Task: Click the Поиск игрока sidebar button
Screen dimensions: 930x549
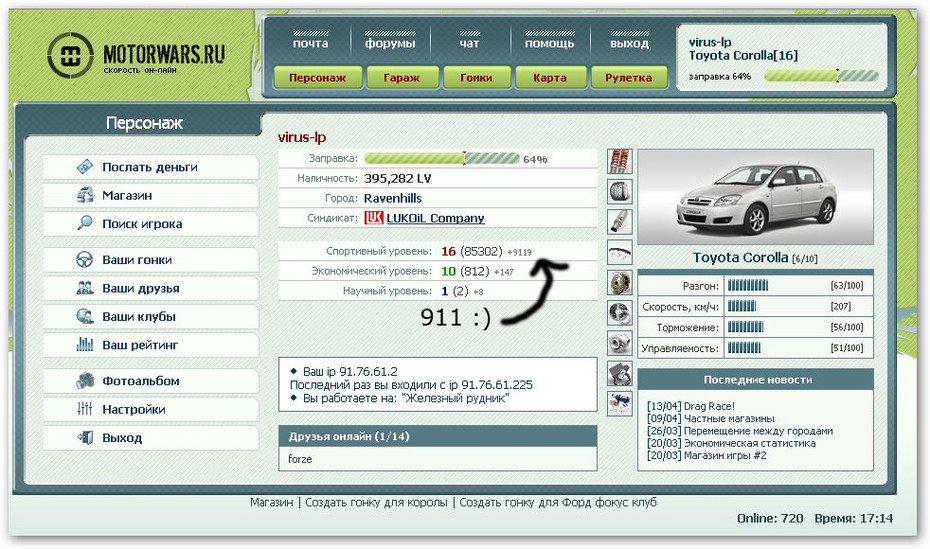Action: point(151,224)
